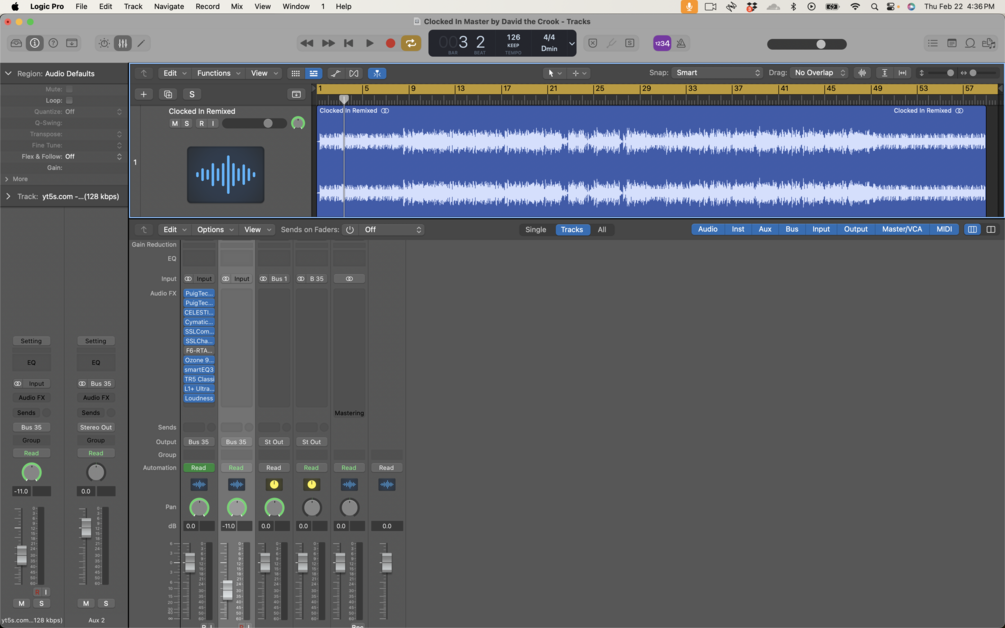Collapse the Region Audio Defaults section
This screenshot has width=1005, height=628.
pyautogui.click(x=8, y=74)
